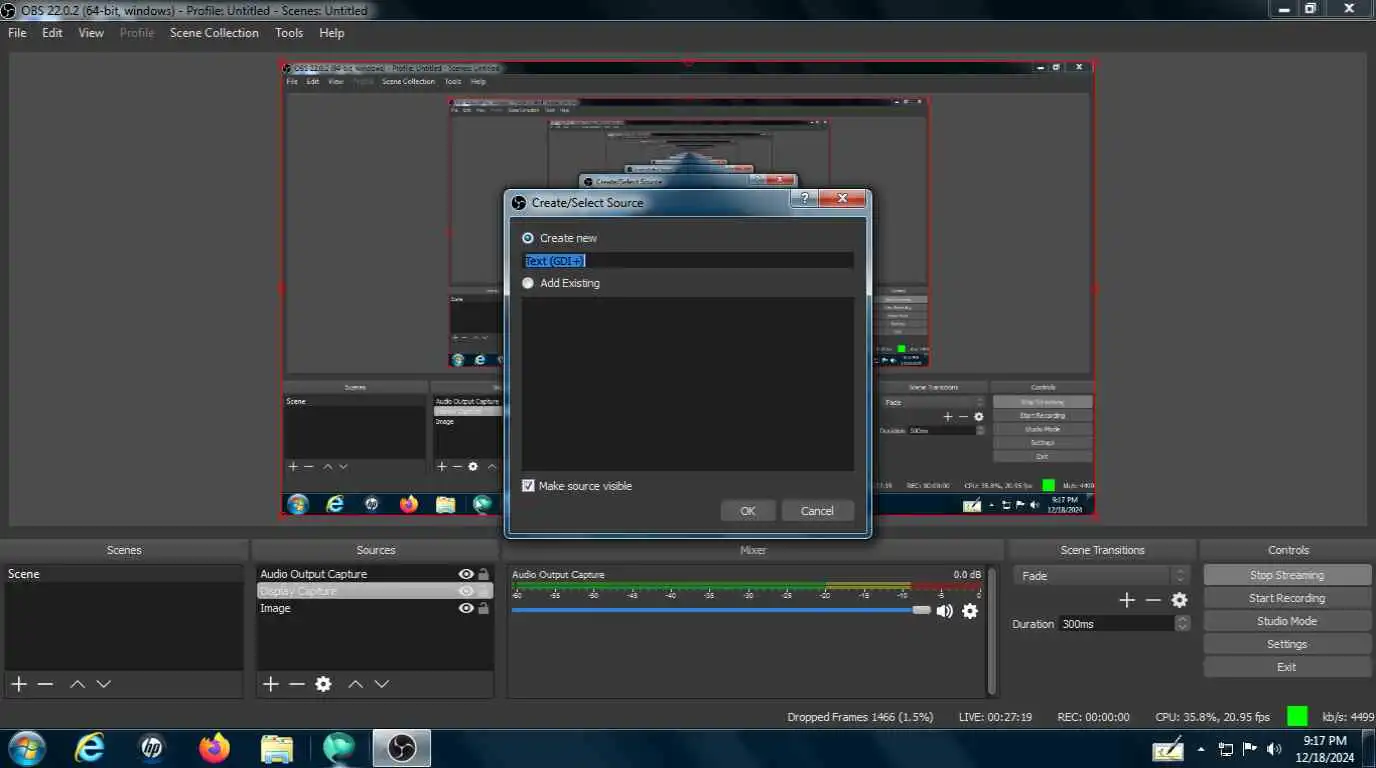Lock the Image source
1376x768 pixels.
tap(484, 608)
